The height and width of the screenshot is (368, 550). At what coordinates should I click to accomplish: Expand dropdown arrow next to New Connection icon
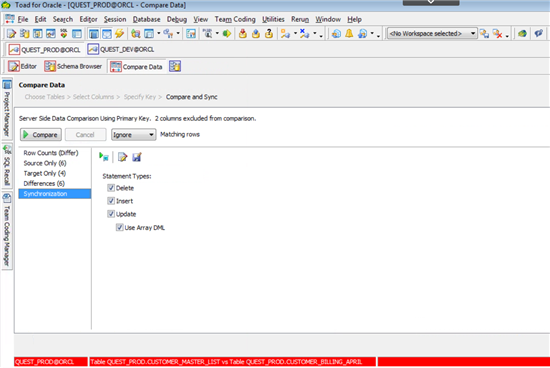[x=295, y=34]
